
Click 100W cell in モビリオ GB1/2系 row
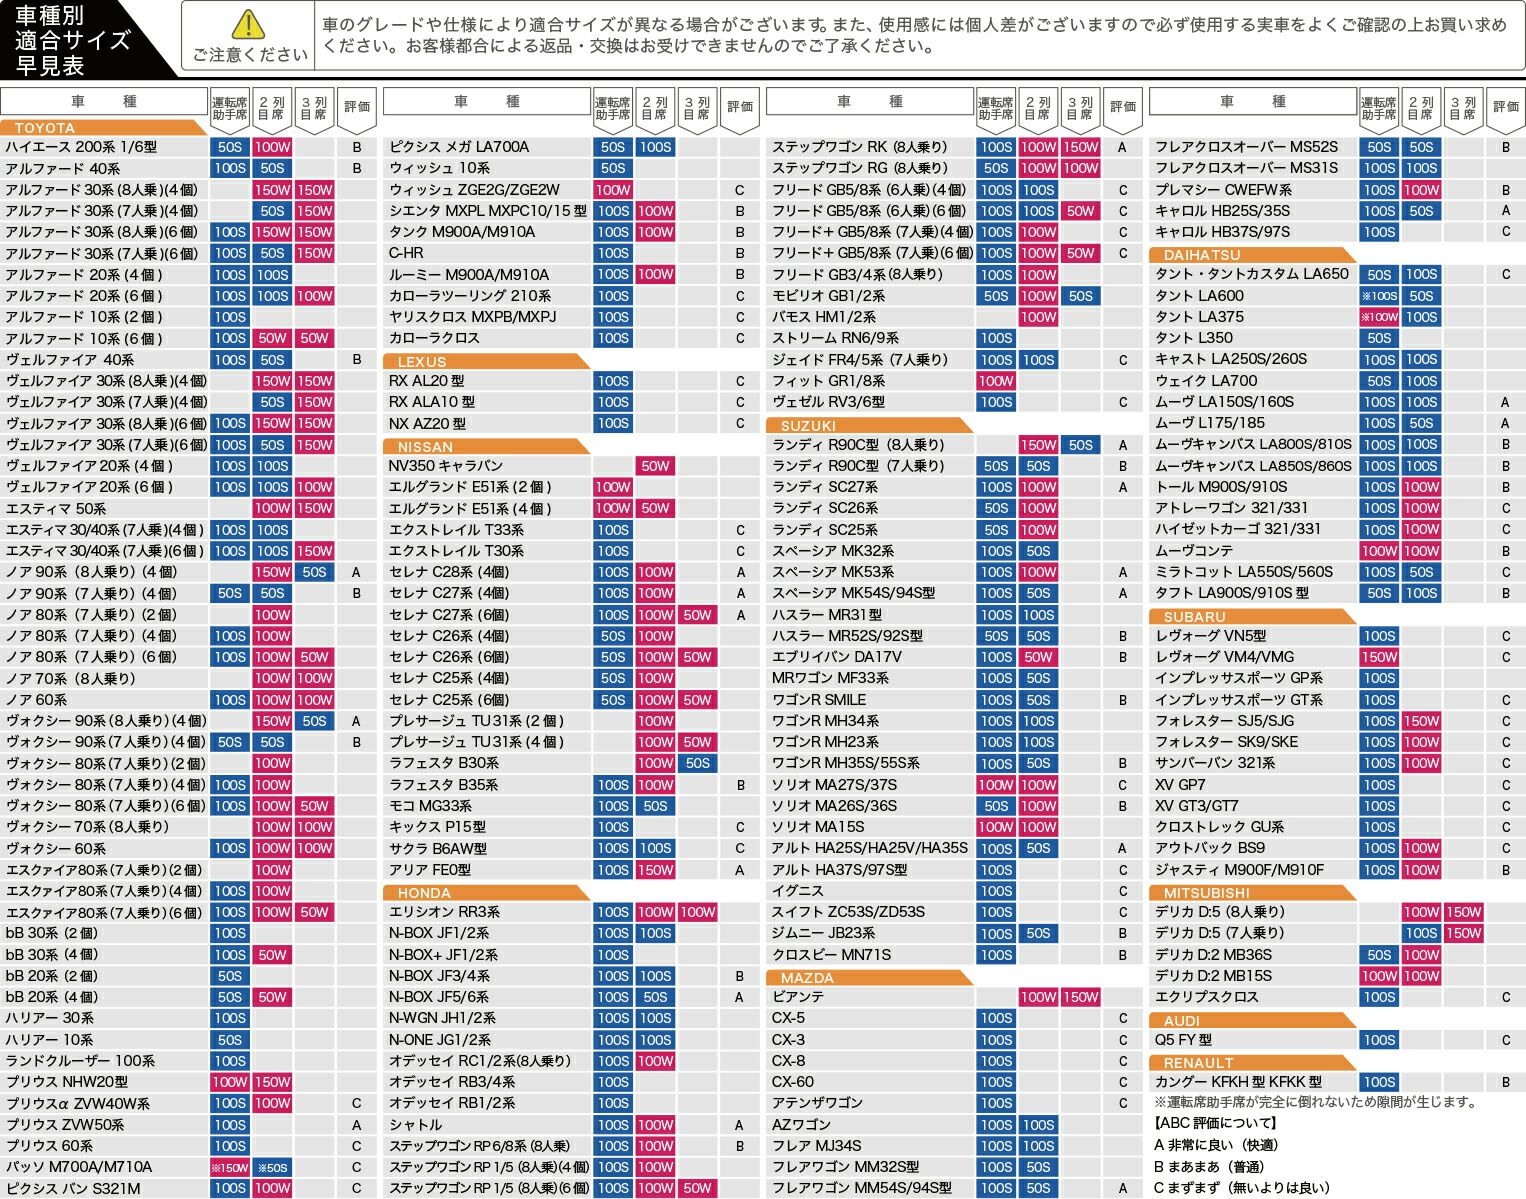pyautogui.click(x=1038, y=296)
